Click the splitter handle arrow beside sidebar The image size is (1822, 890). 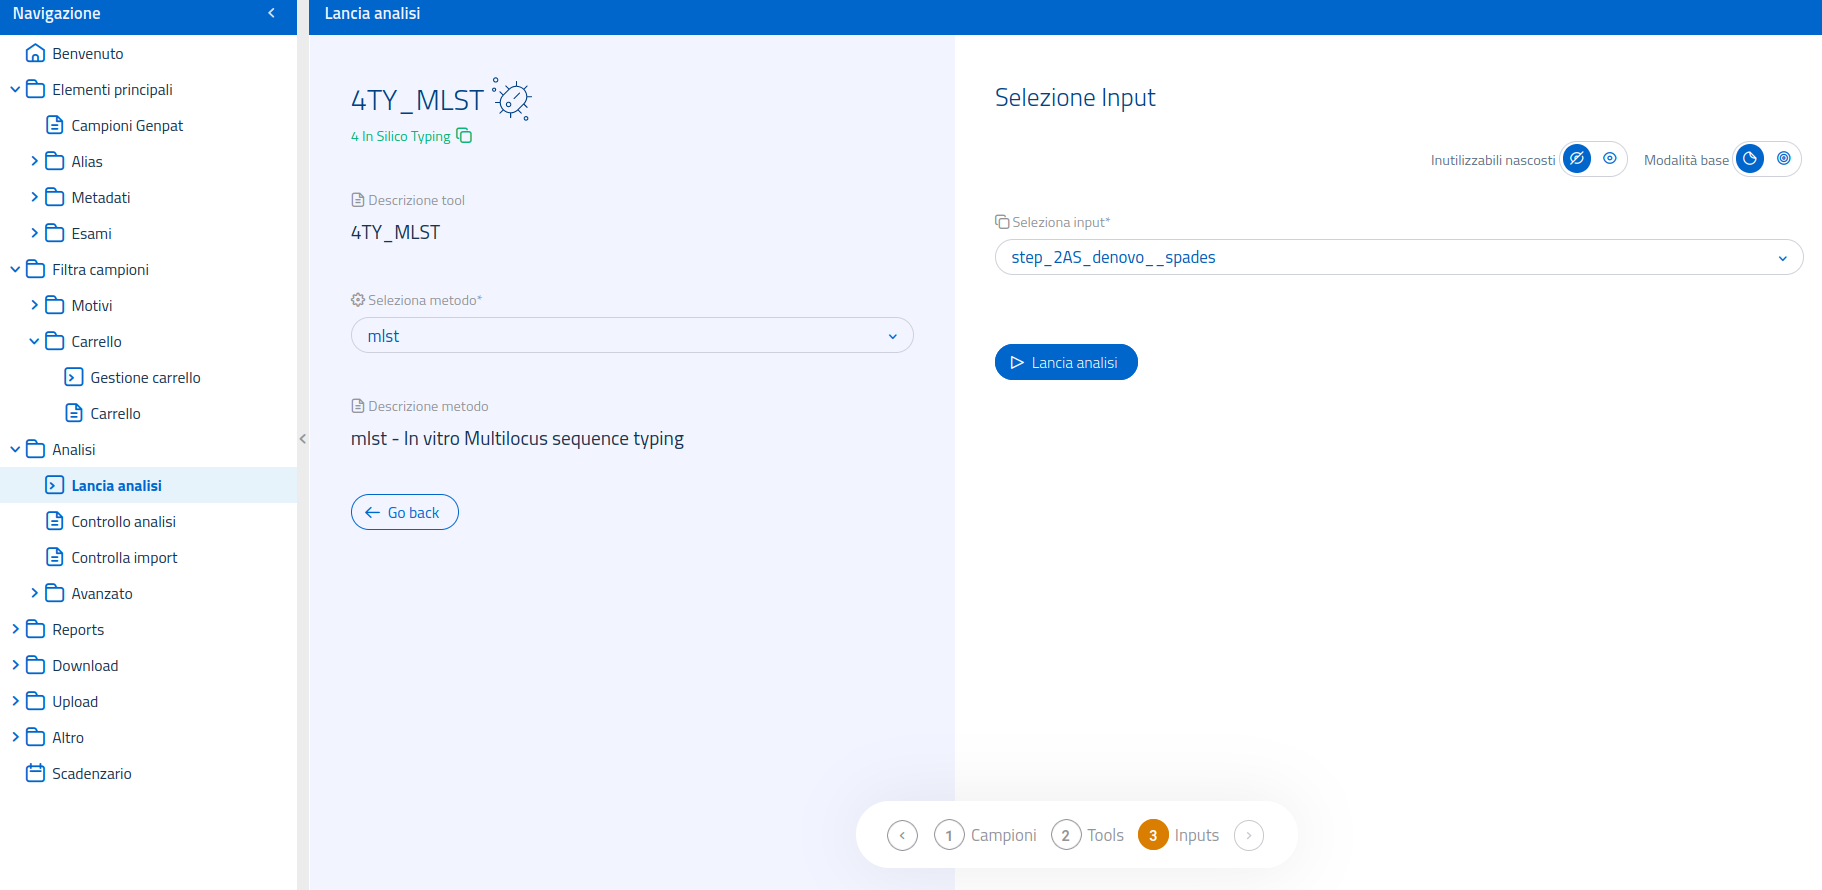[x=302, y=438]
